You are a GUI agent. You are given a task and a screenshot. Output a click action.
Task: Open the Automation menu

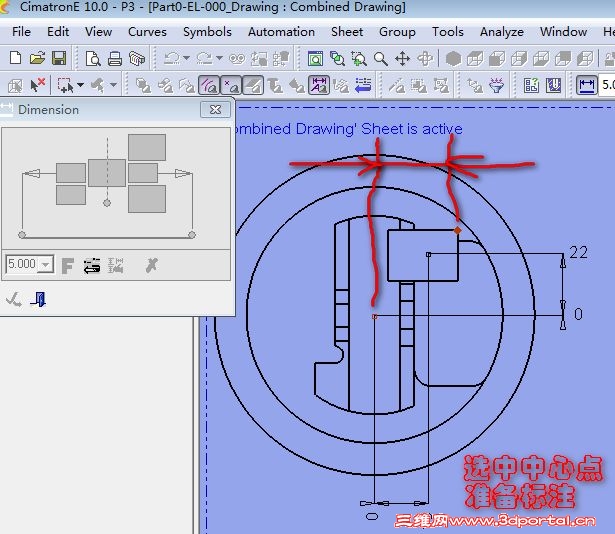pos(281,32)
